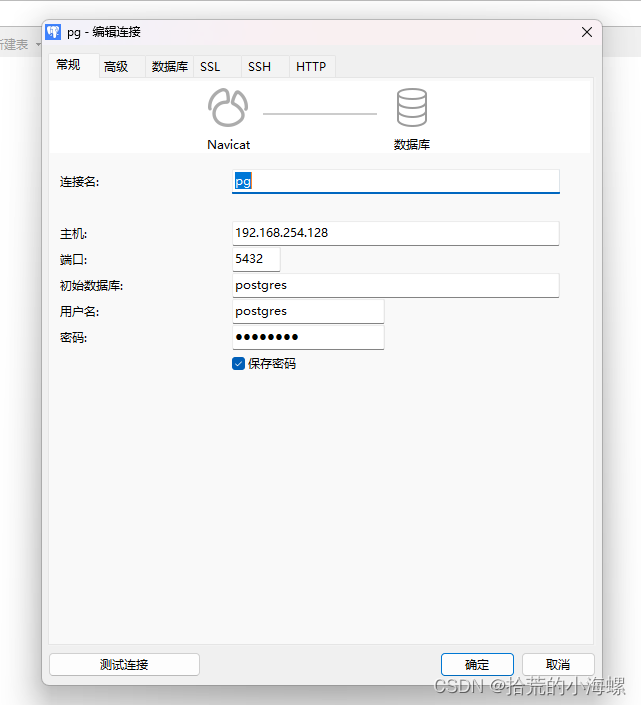Viewport: 641px width, 705px height.
Task: Open the 数据库 tab
Action: [x=169, y=67]
